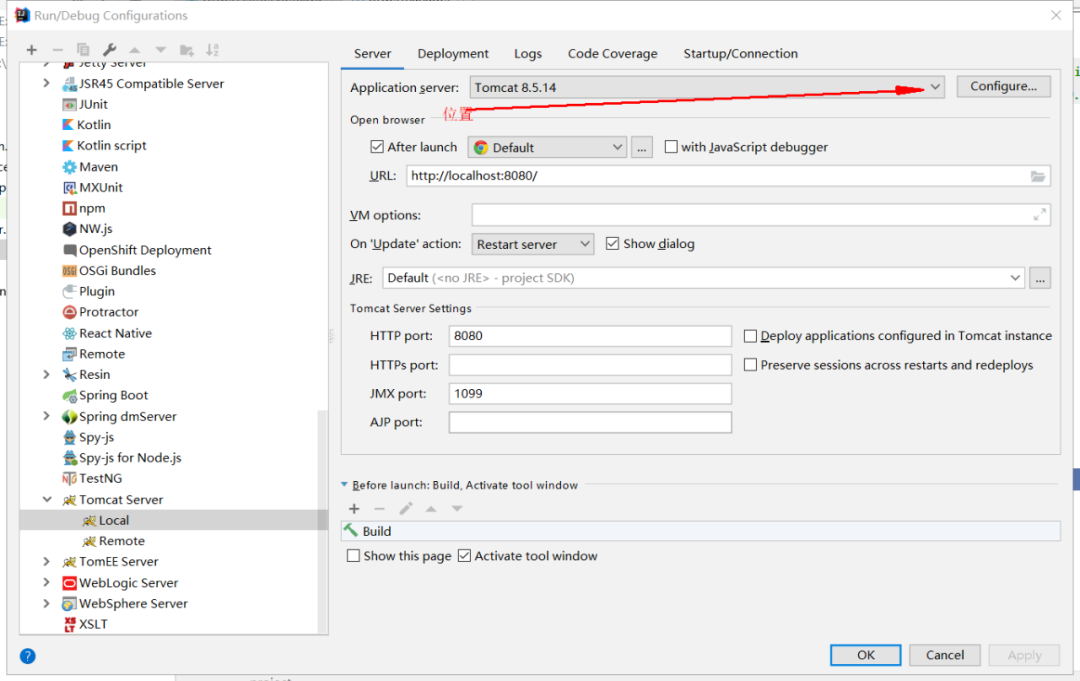Add a before launch task
This screenshot has height=681, width=1080.
[x=354, y=509]
